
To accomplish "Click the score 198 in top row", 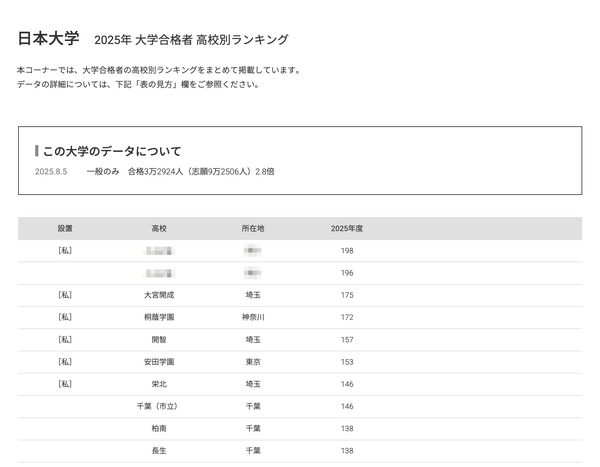I will pos(347,251).
